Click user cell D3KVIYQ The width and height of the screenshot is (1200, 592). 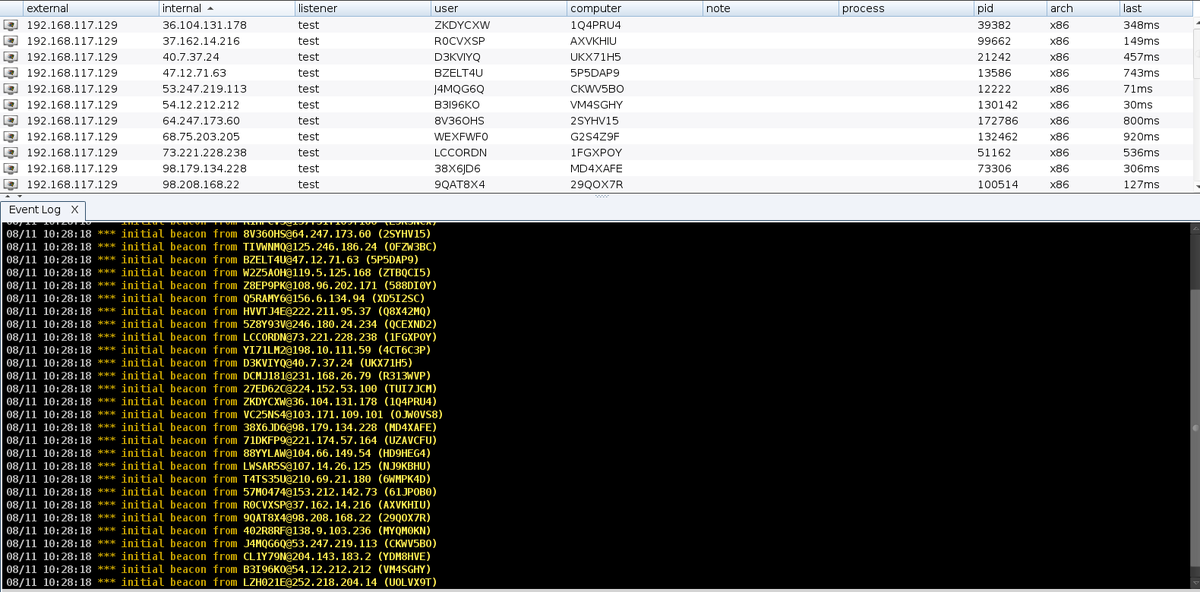pyautogui.click(x=458, y=57)
